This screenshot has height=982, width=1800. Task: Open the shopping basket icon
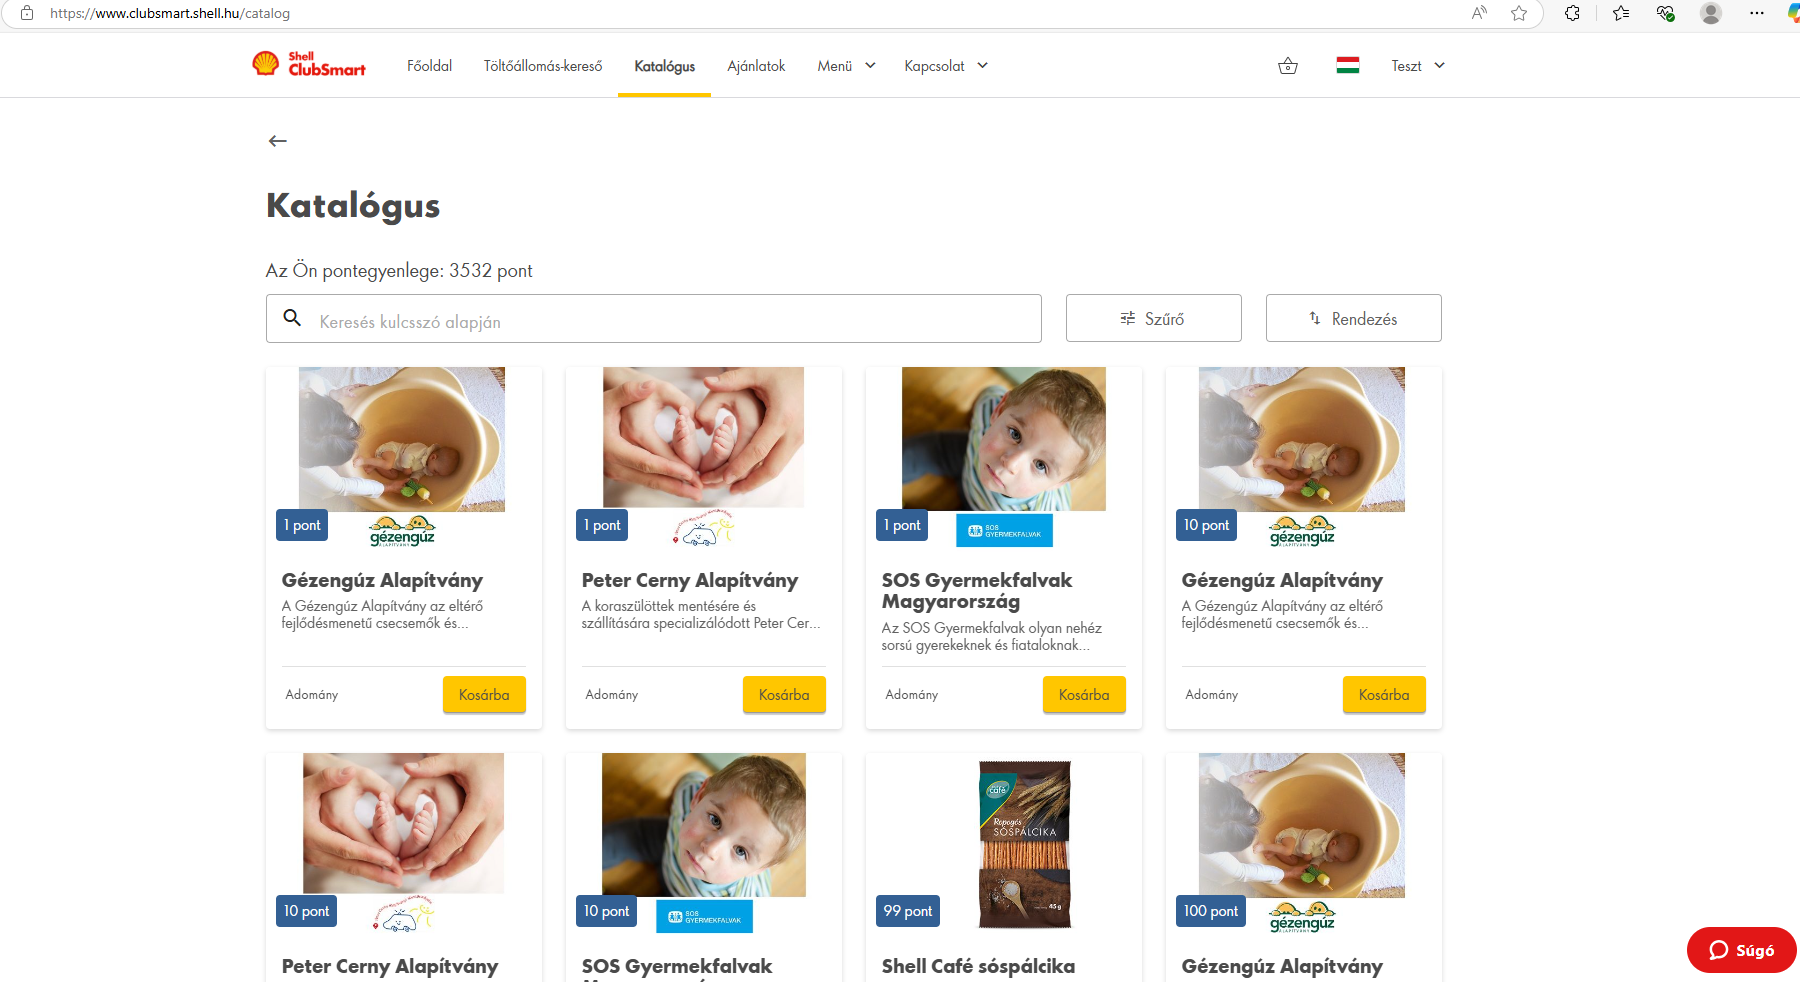(1288, 66)
